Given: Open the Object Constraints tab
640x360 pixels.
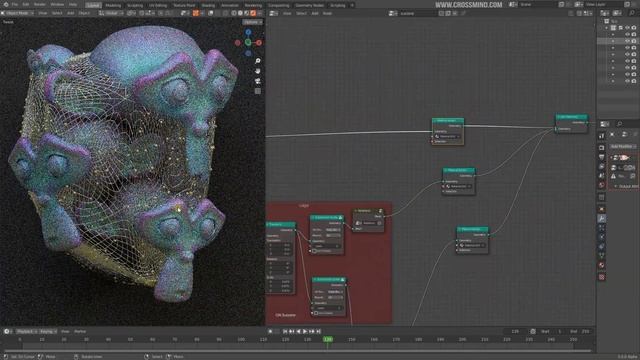Looking at the screenshot, I should click(602, 247).
